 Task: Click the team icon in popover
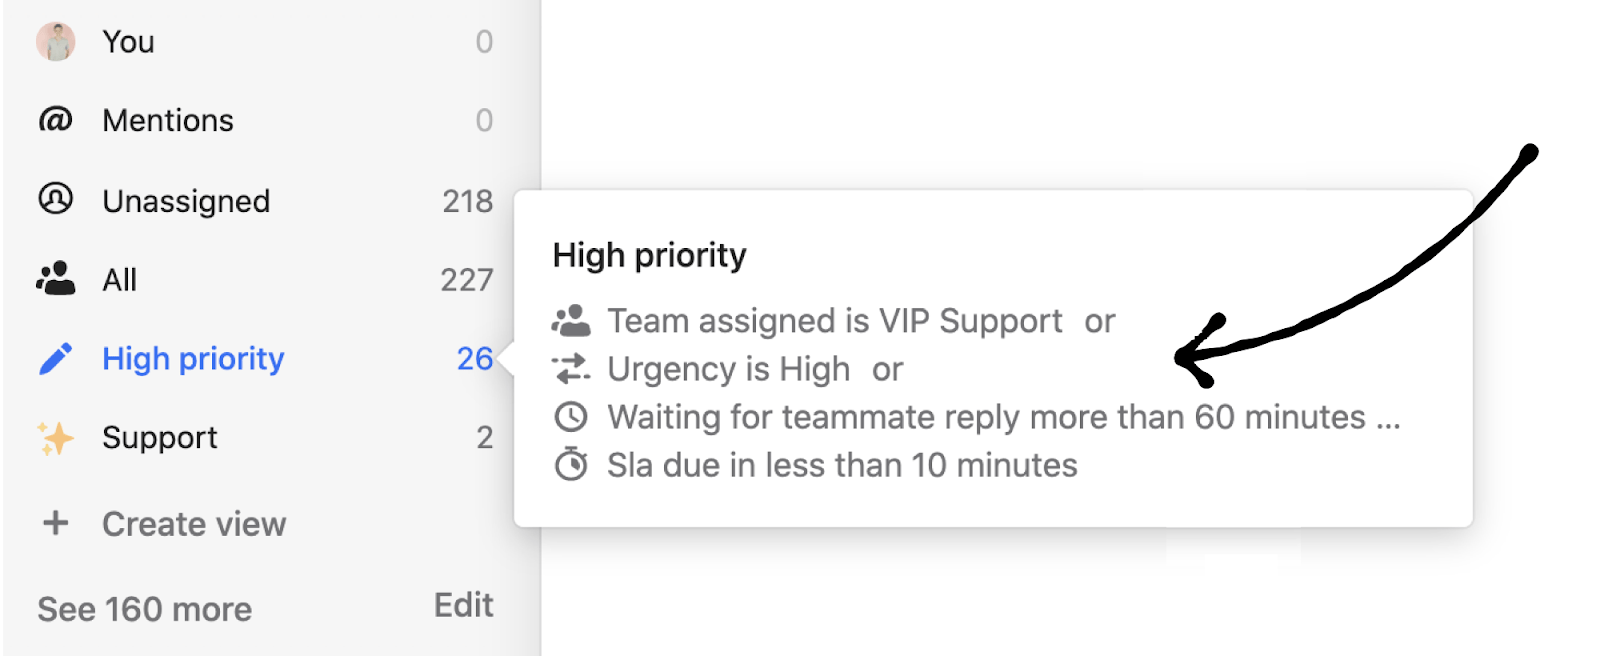point(571,321)
